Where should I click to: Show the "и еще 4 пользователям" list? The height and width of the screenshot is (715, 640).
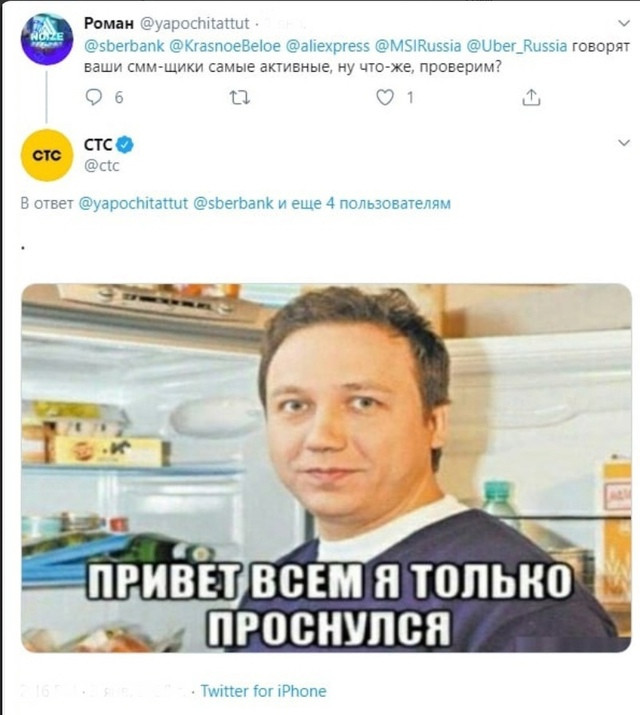pos(364,203)
